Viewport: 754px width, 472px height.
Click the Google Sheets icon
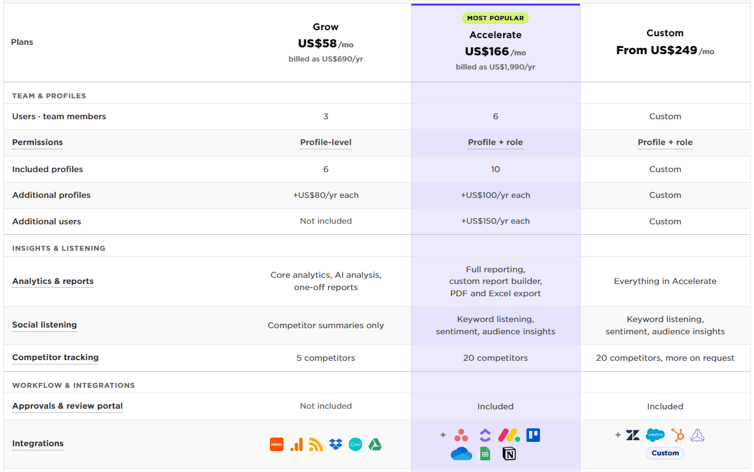point(485,454)
